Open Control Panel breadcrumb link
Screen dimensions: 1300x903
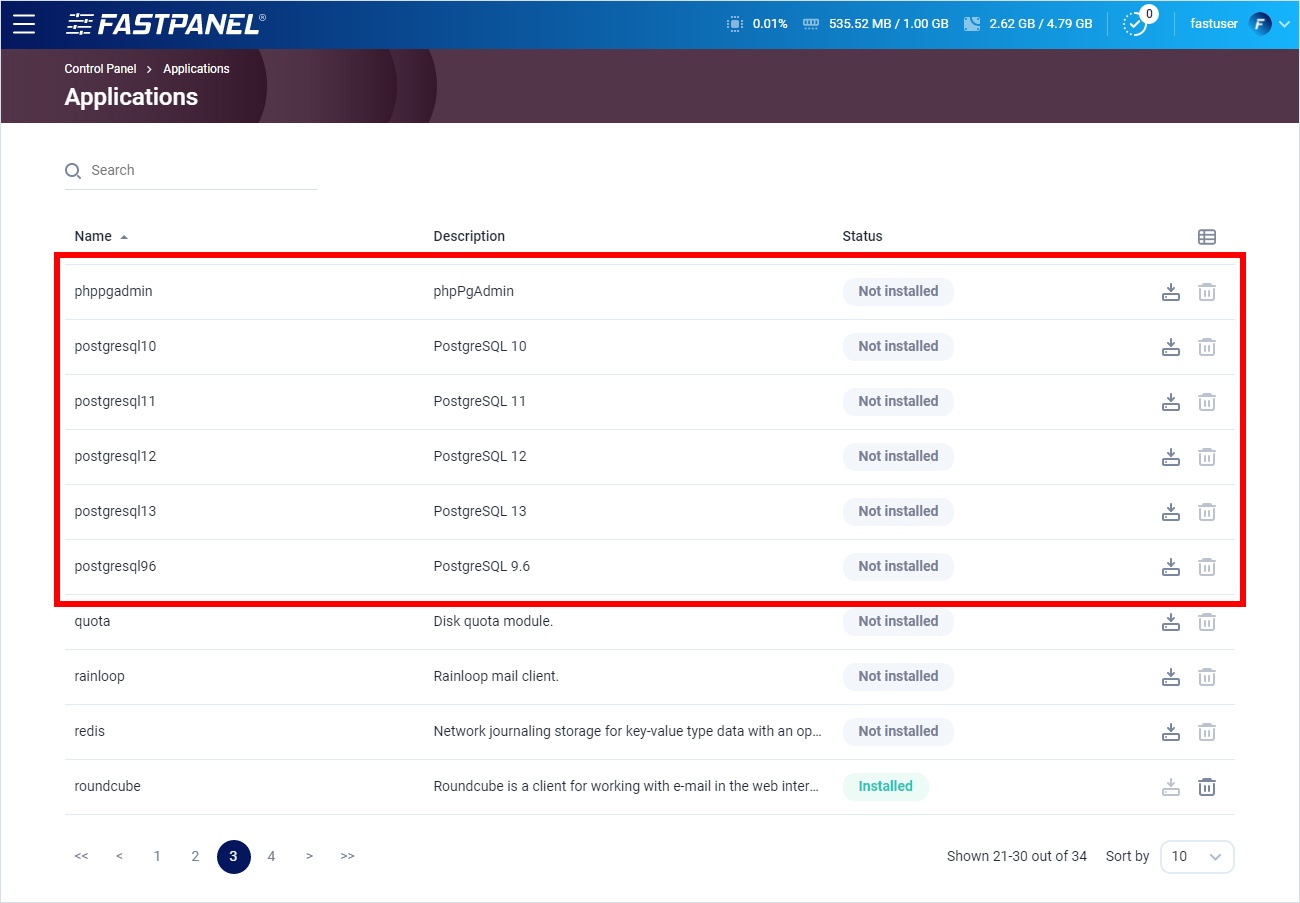click(100, 69)
